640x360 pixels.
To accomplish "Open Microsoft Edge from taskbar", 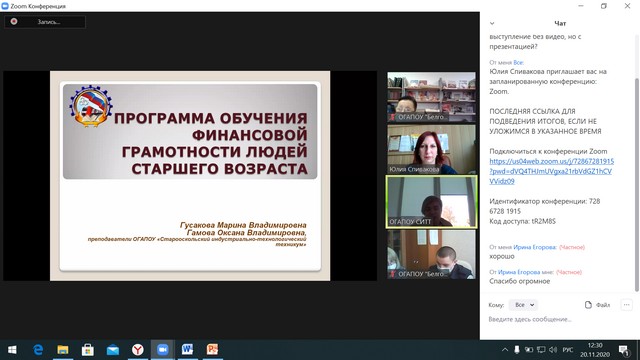I will pos(38,350).
